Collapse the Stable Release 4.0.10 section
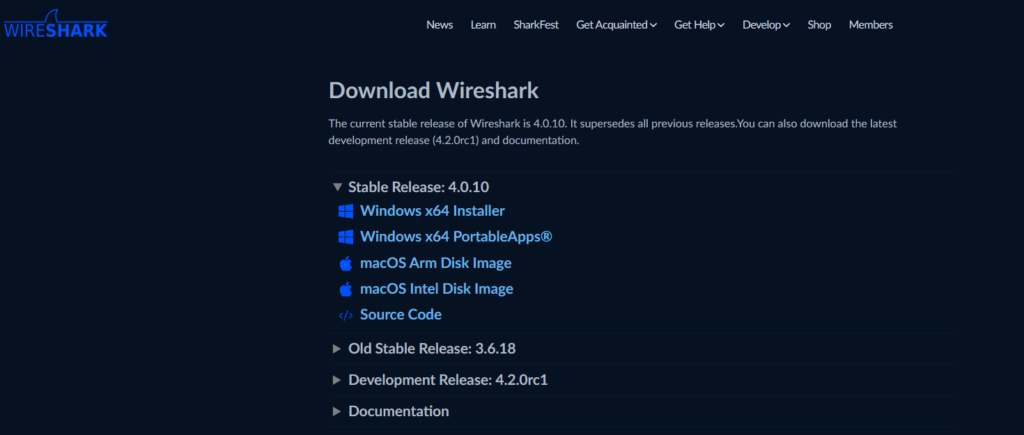Image resolution: width=1024 pixels, height=435 pixels. 337,187
